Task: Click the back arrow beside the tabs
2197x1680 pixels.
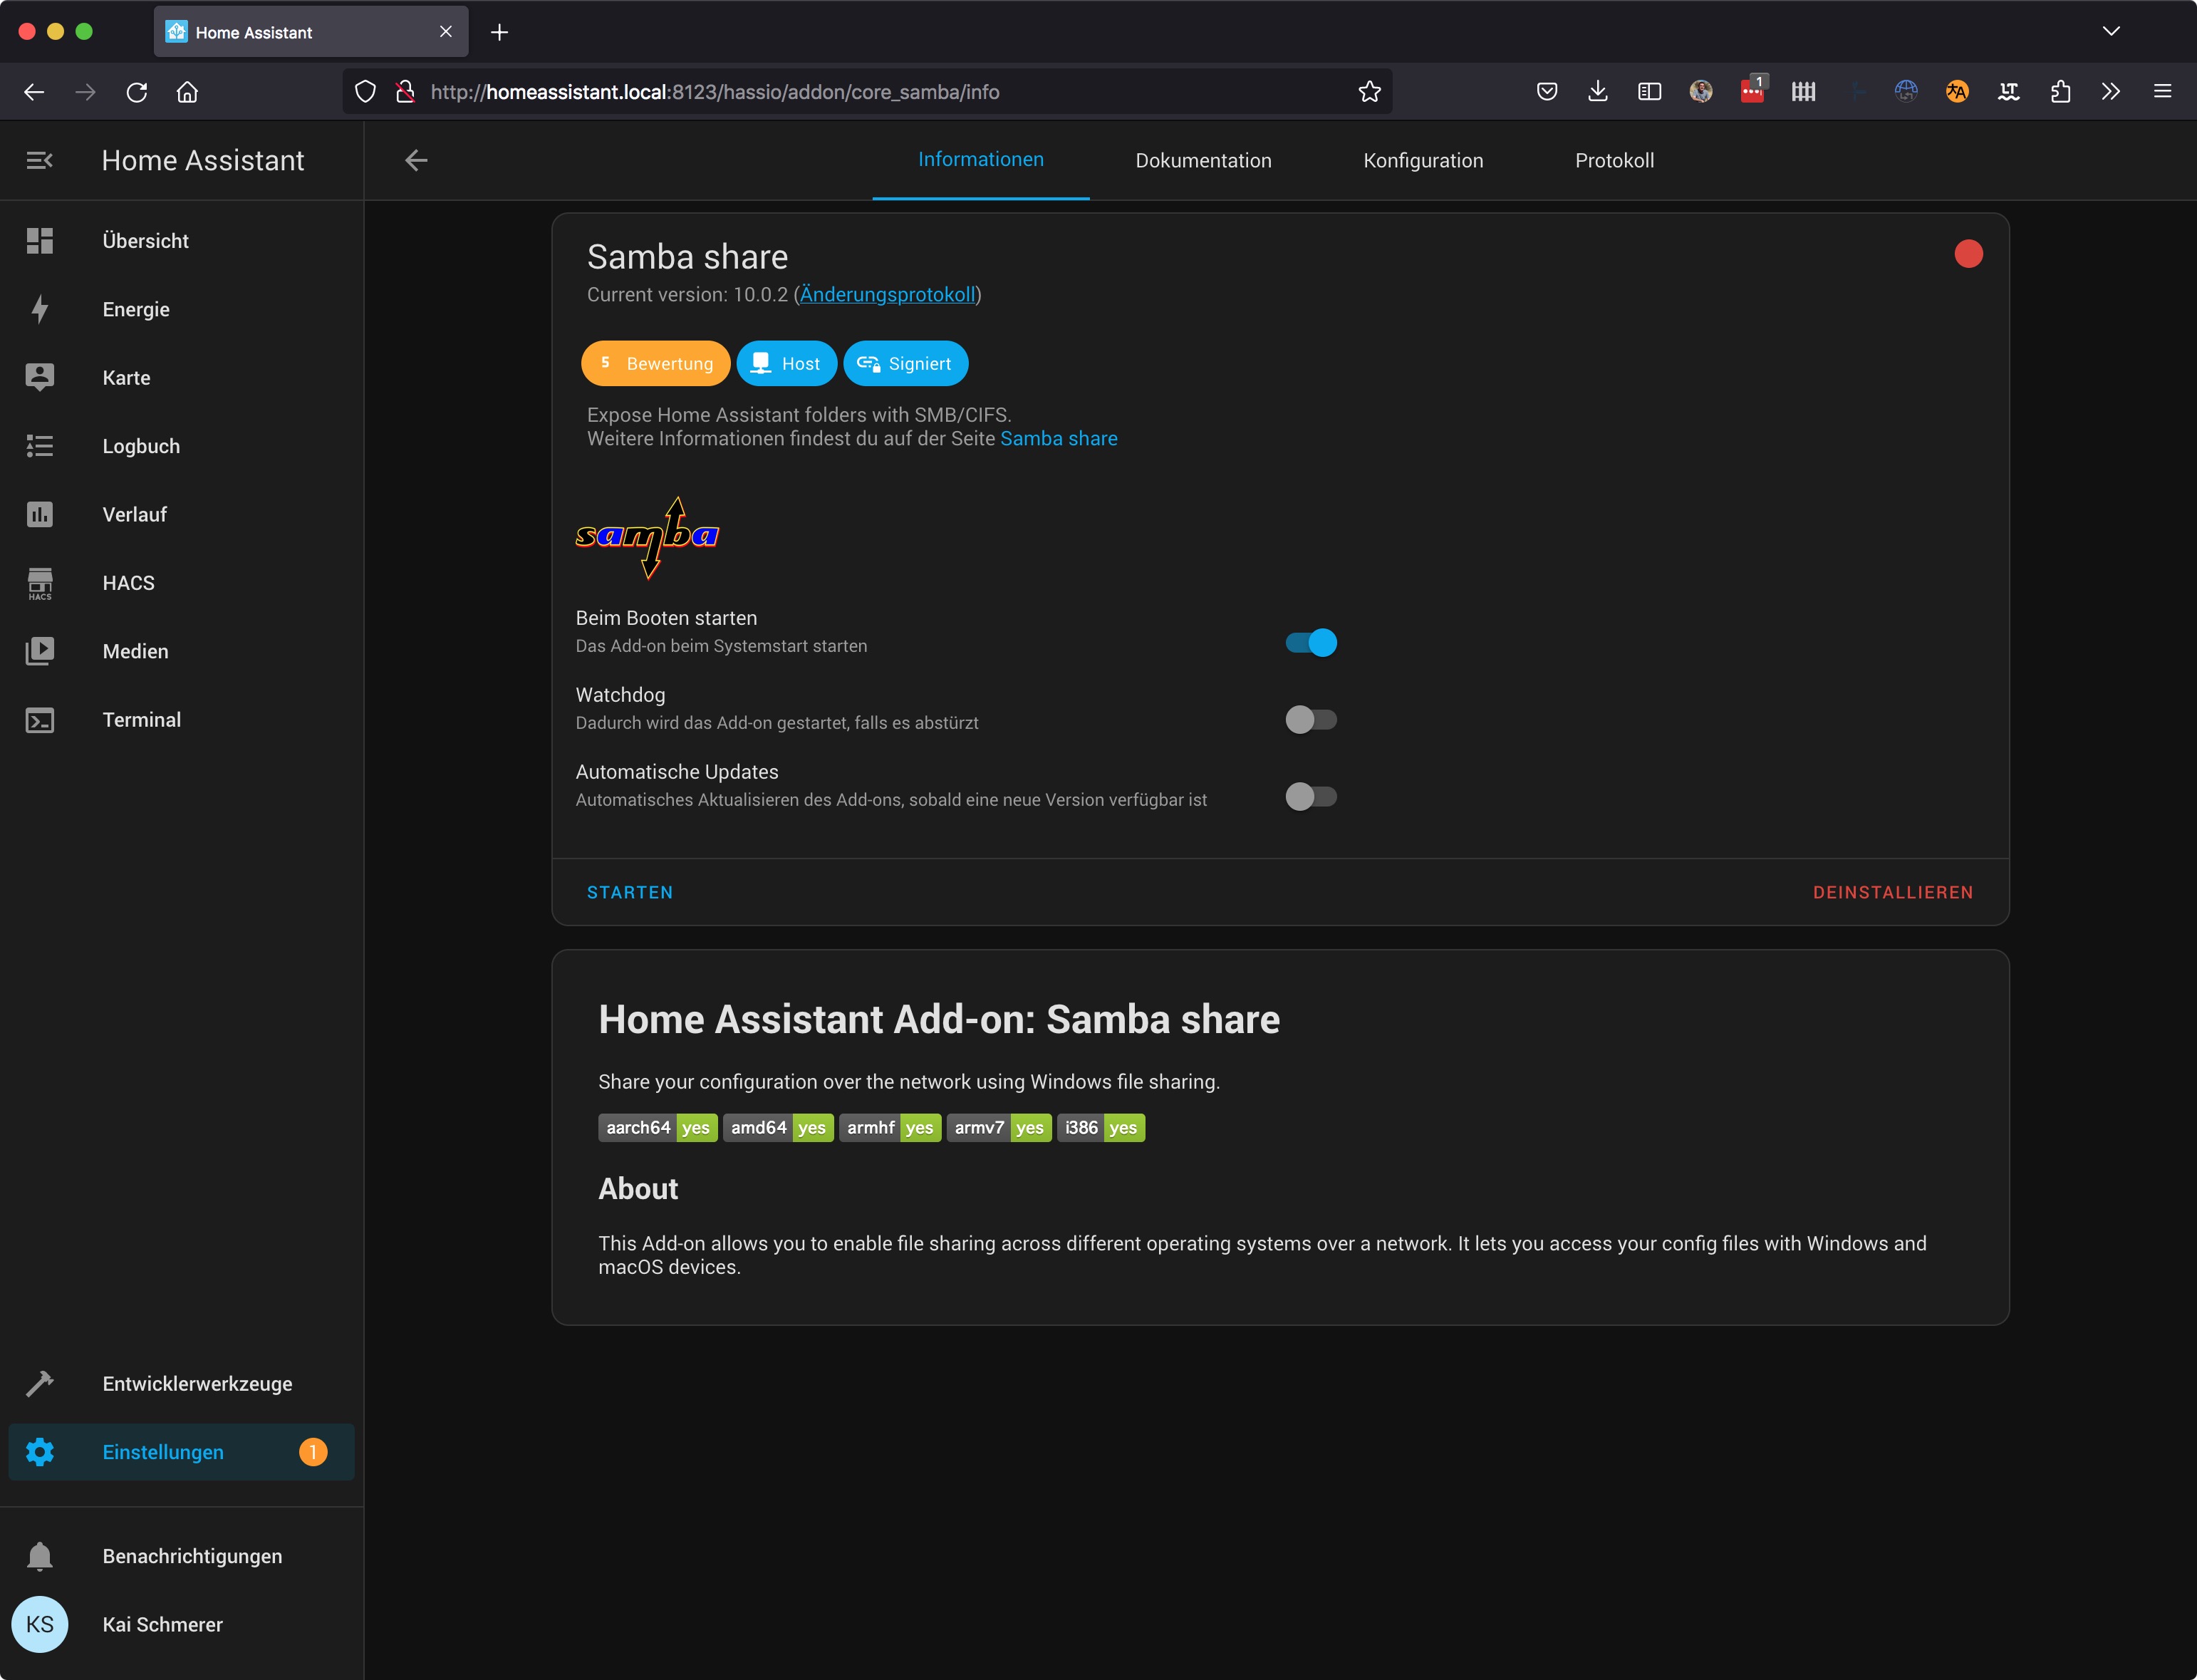Action: (x=416, y=160)
